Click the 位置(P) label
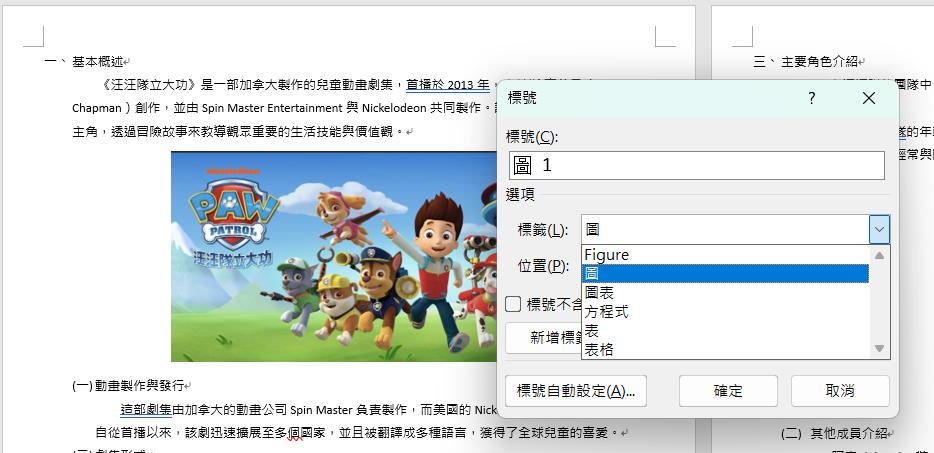 pos(541,266)
